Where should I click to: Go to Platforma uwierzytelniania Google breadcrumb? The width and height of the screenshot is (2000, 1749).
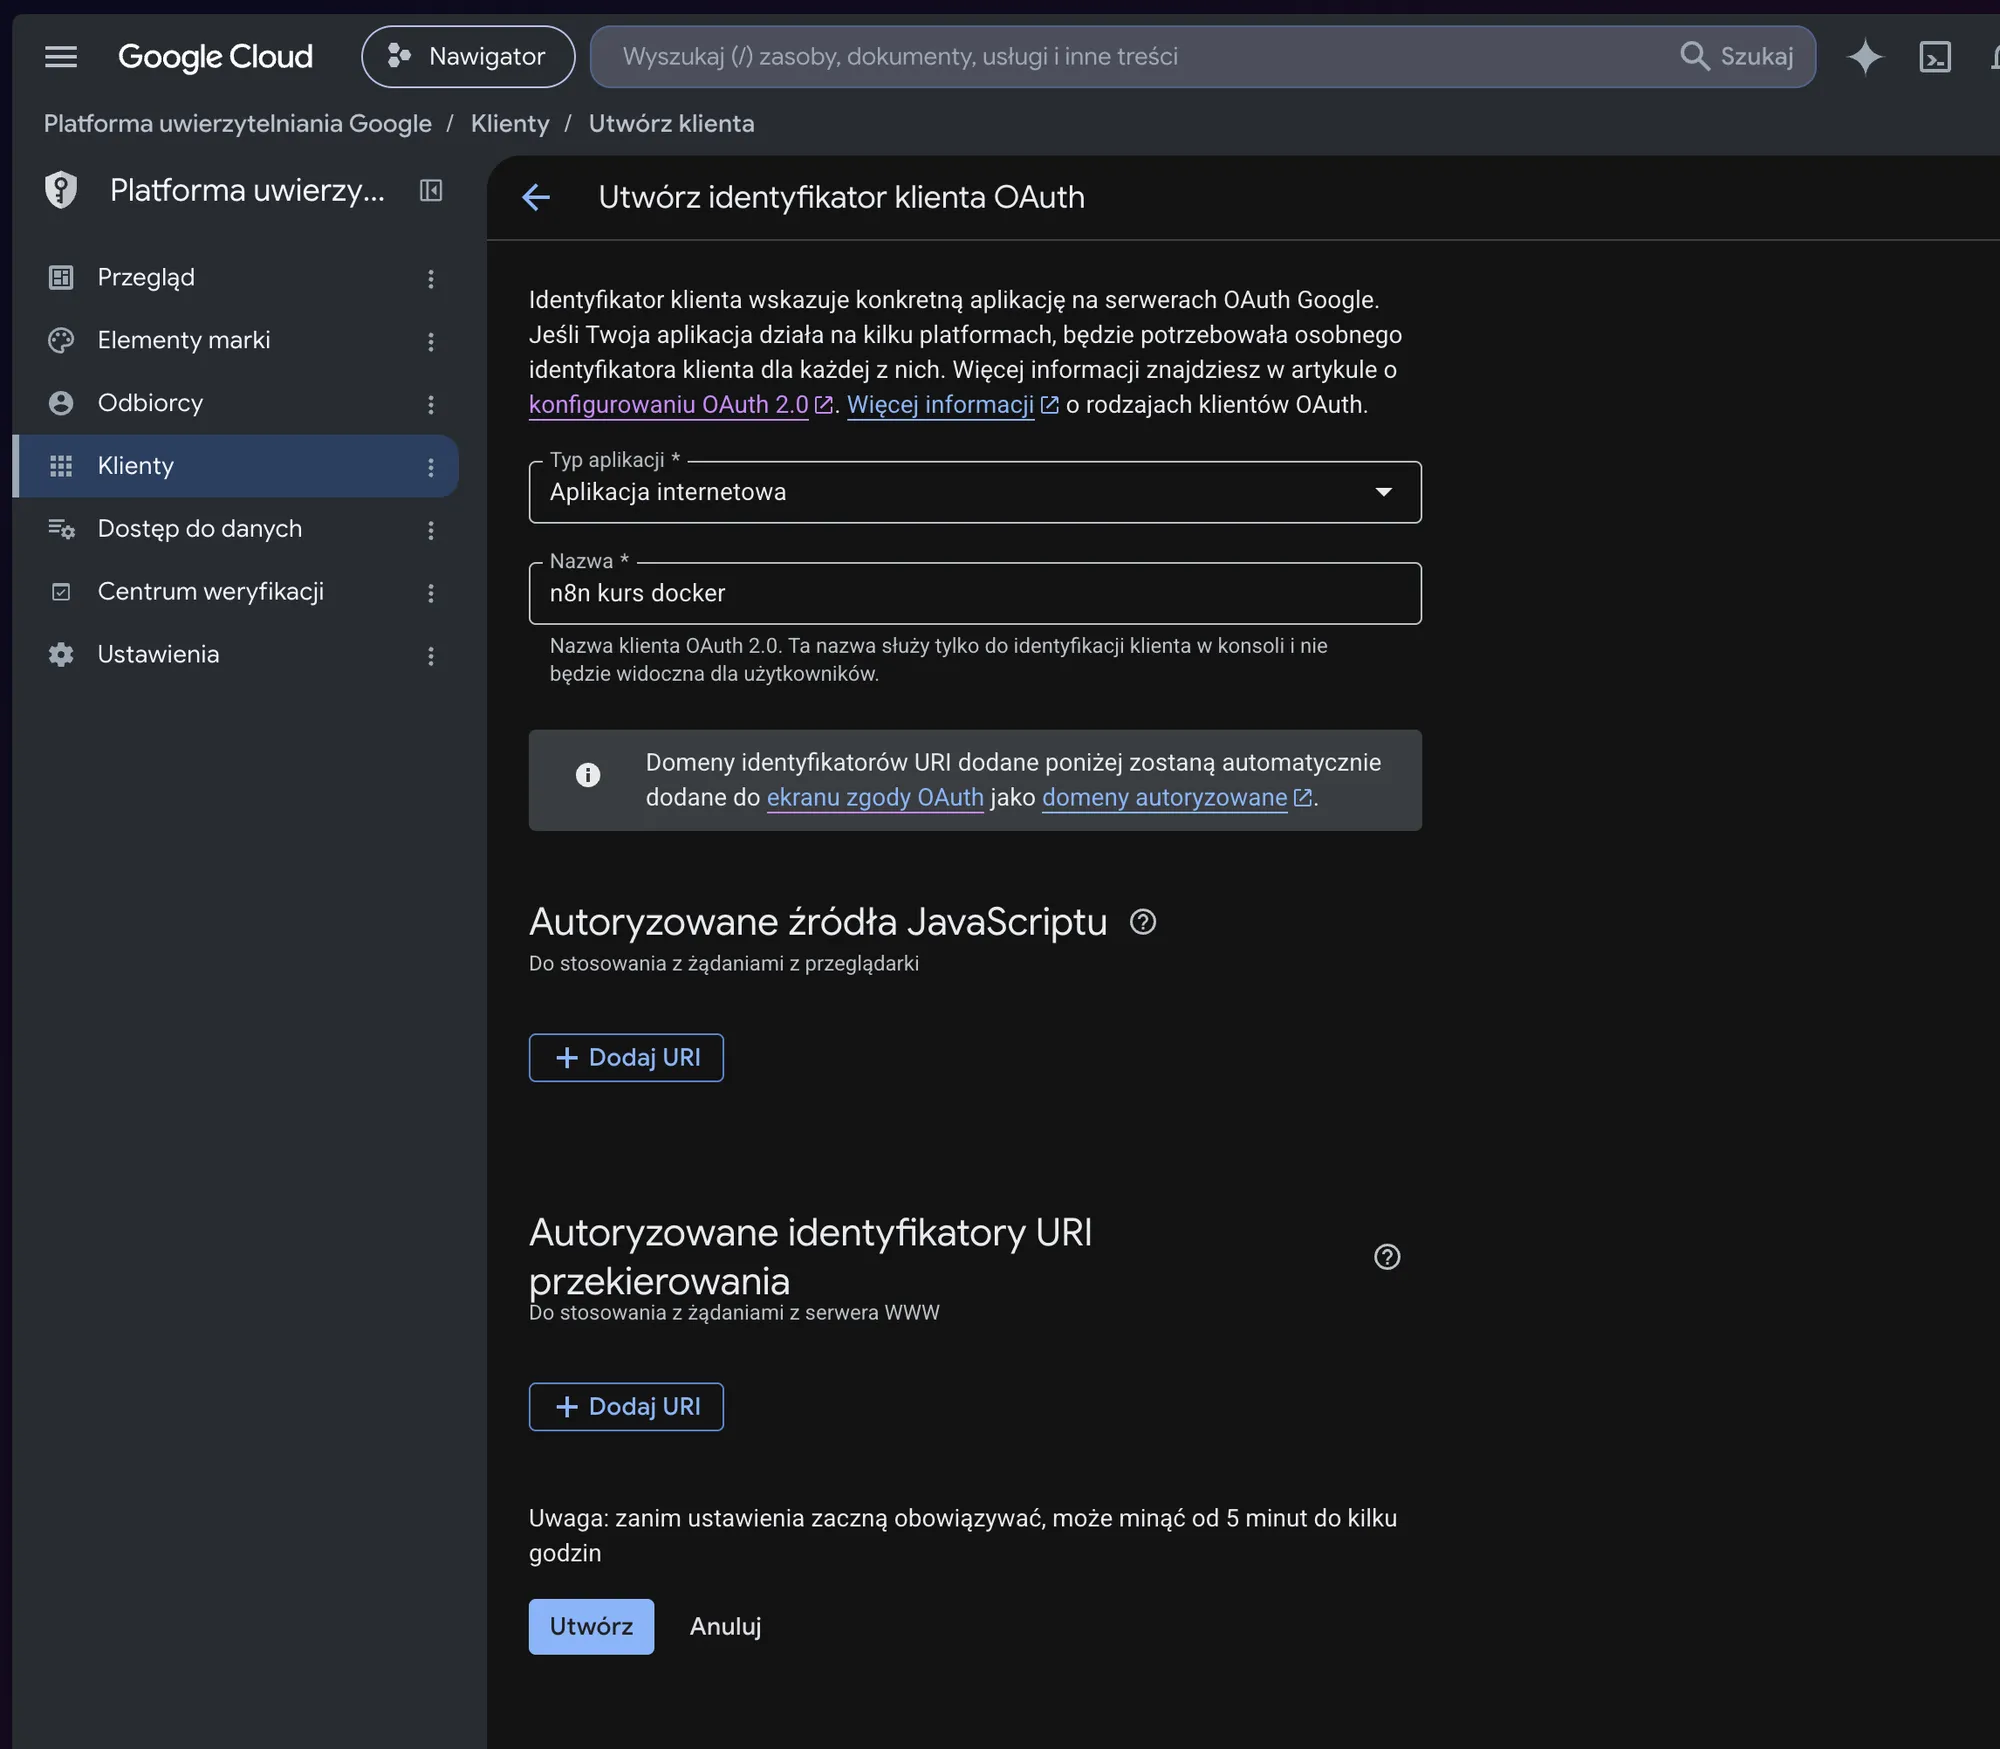(x=238, y=123)
